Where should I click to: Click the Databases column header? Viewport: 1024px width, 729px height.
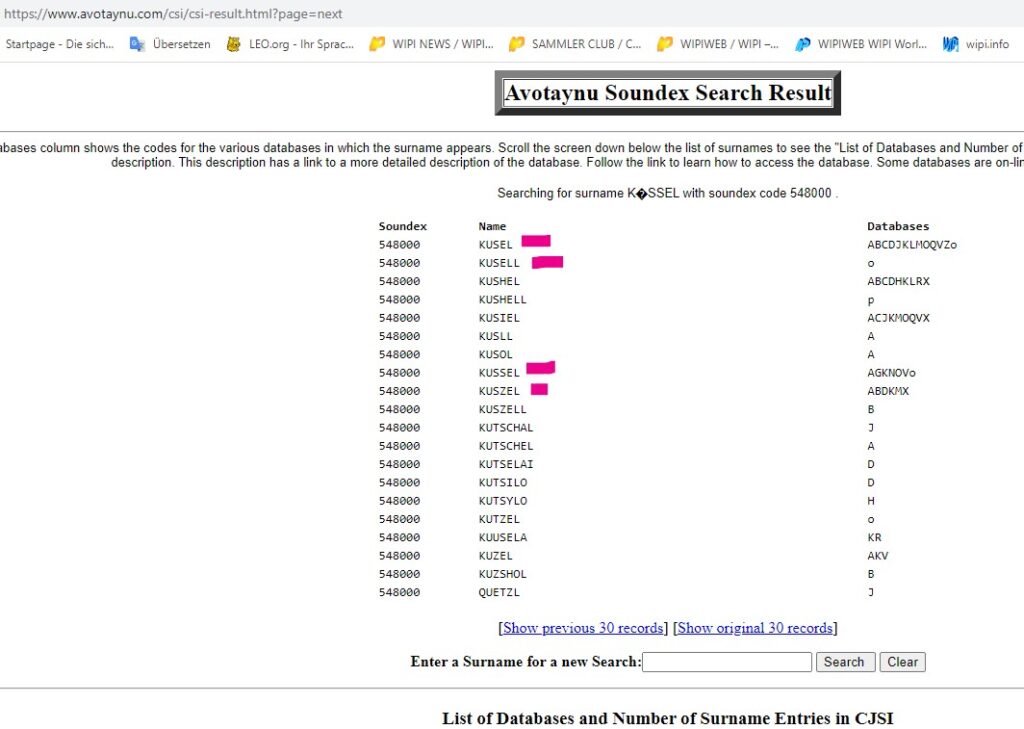[897, 226]
